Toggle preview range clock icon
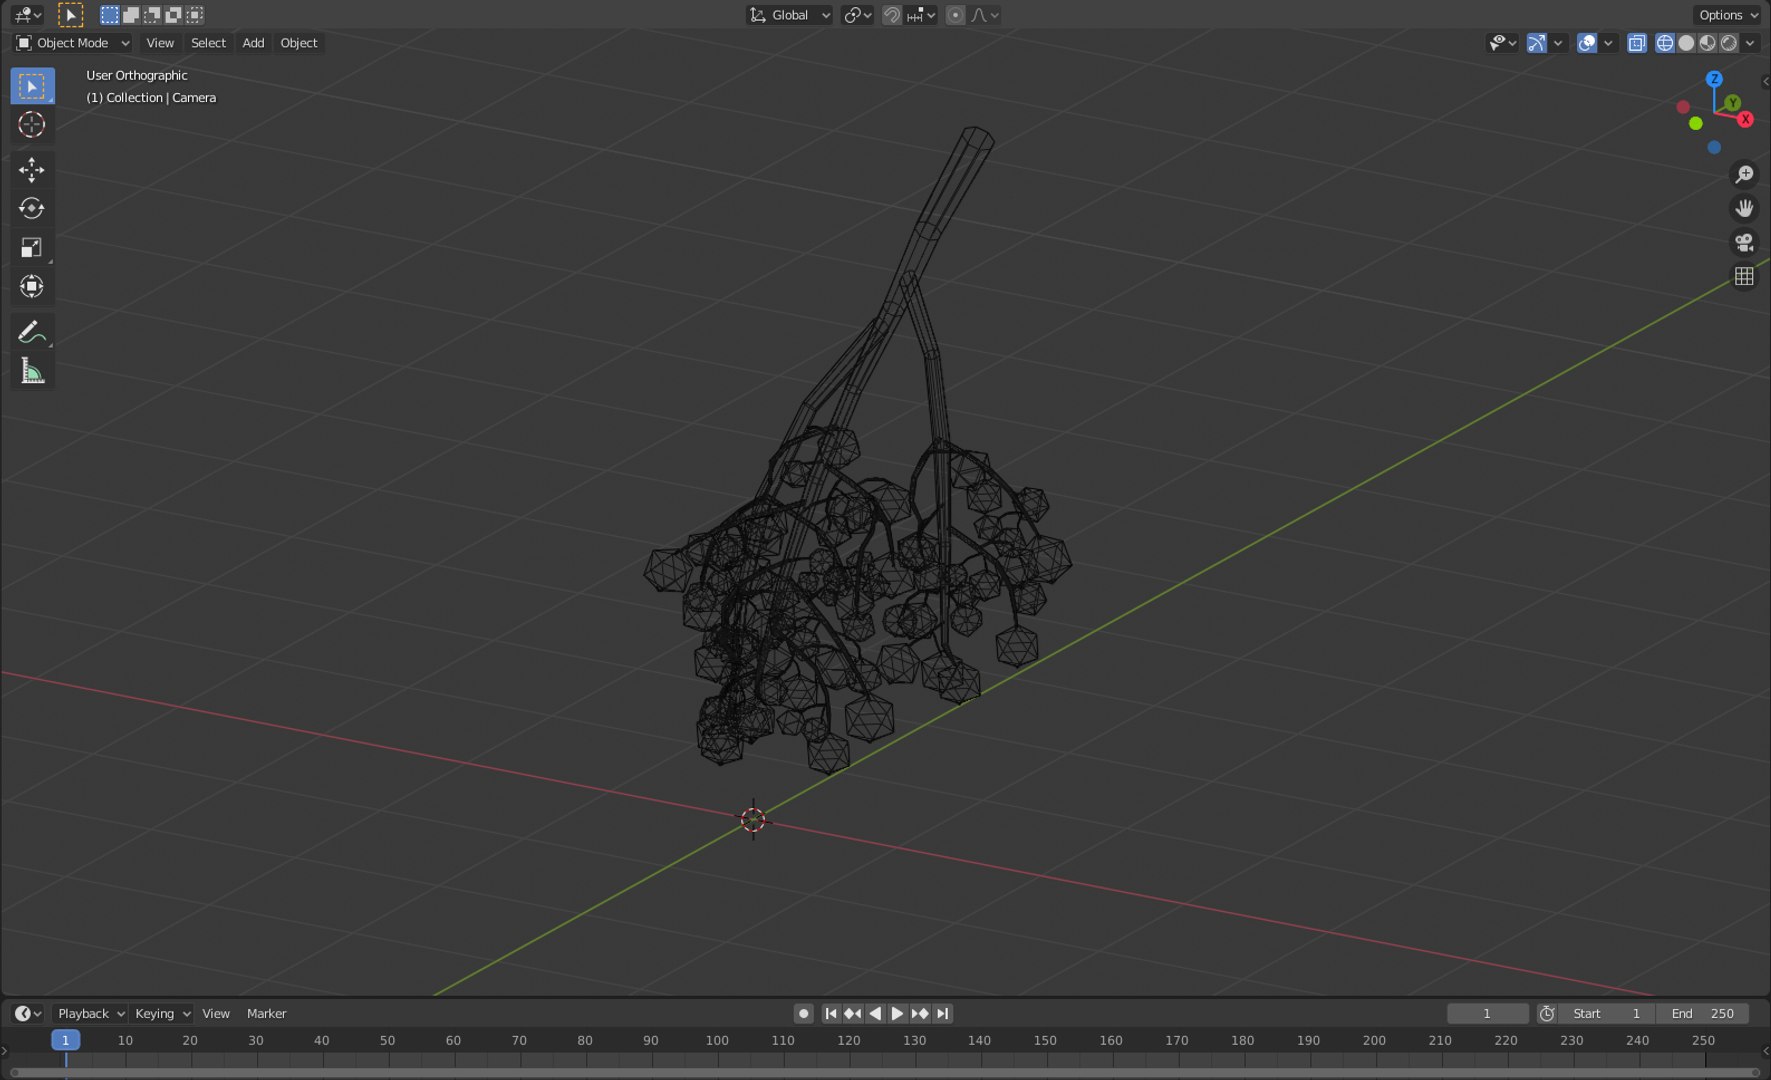Image resolution: width=1771 pixels, height=1080 pixels. coord(1546,1013)
